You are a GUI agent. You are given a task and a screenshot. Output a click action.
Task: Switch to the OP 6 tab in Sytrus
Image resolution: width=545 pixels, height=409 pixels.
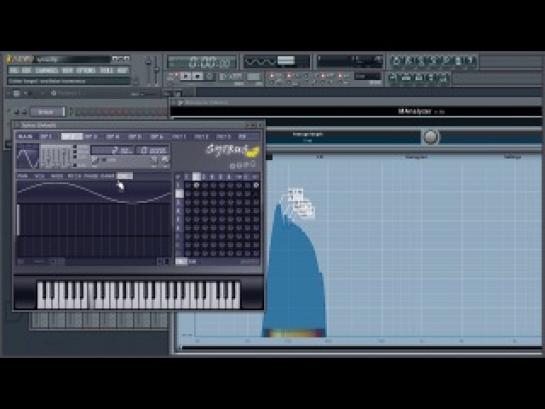[157, 137]
